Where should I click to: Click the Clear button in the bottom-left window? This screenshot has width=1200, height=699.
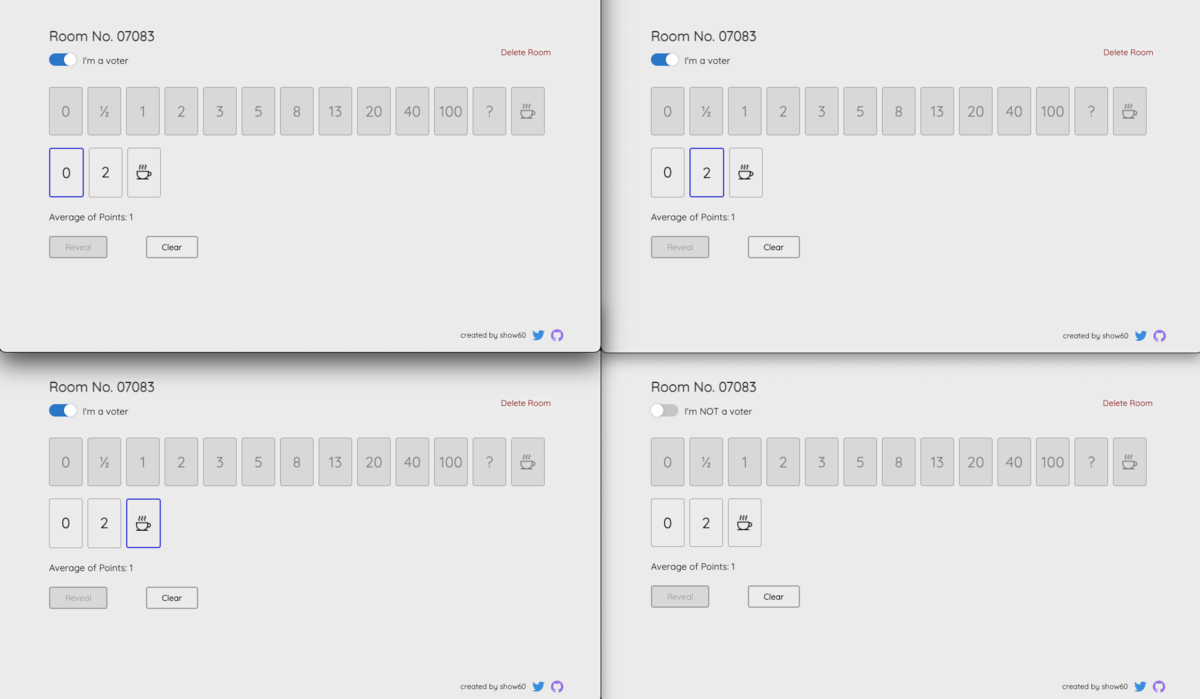point(172,598)
